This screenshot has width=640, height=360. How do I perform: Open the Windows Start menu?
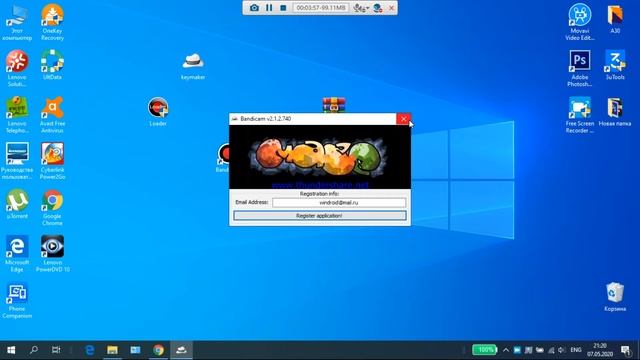click(x=11, y=350)
